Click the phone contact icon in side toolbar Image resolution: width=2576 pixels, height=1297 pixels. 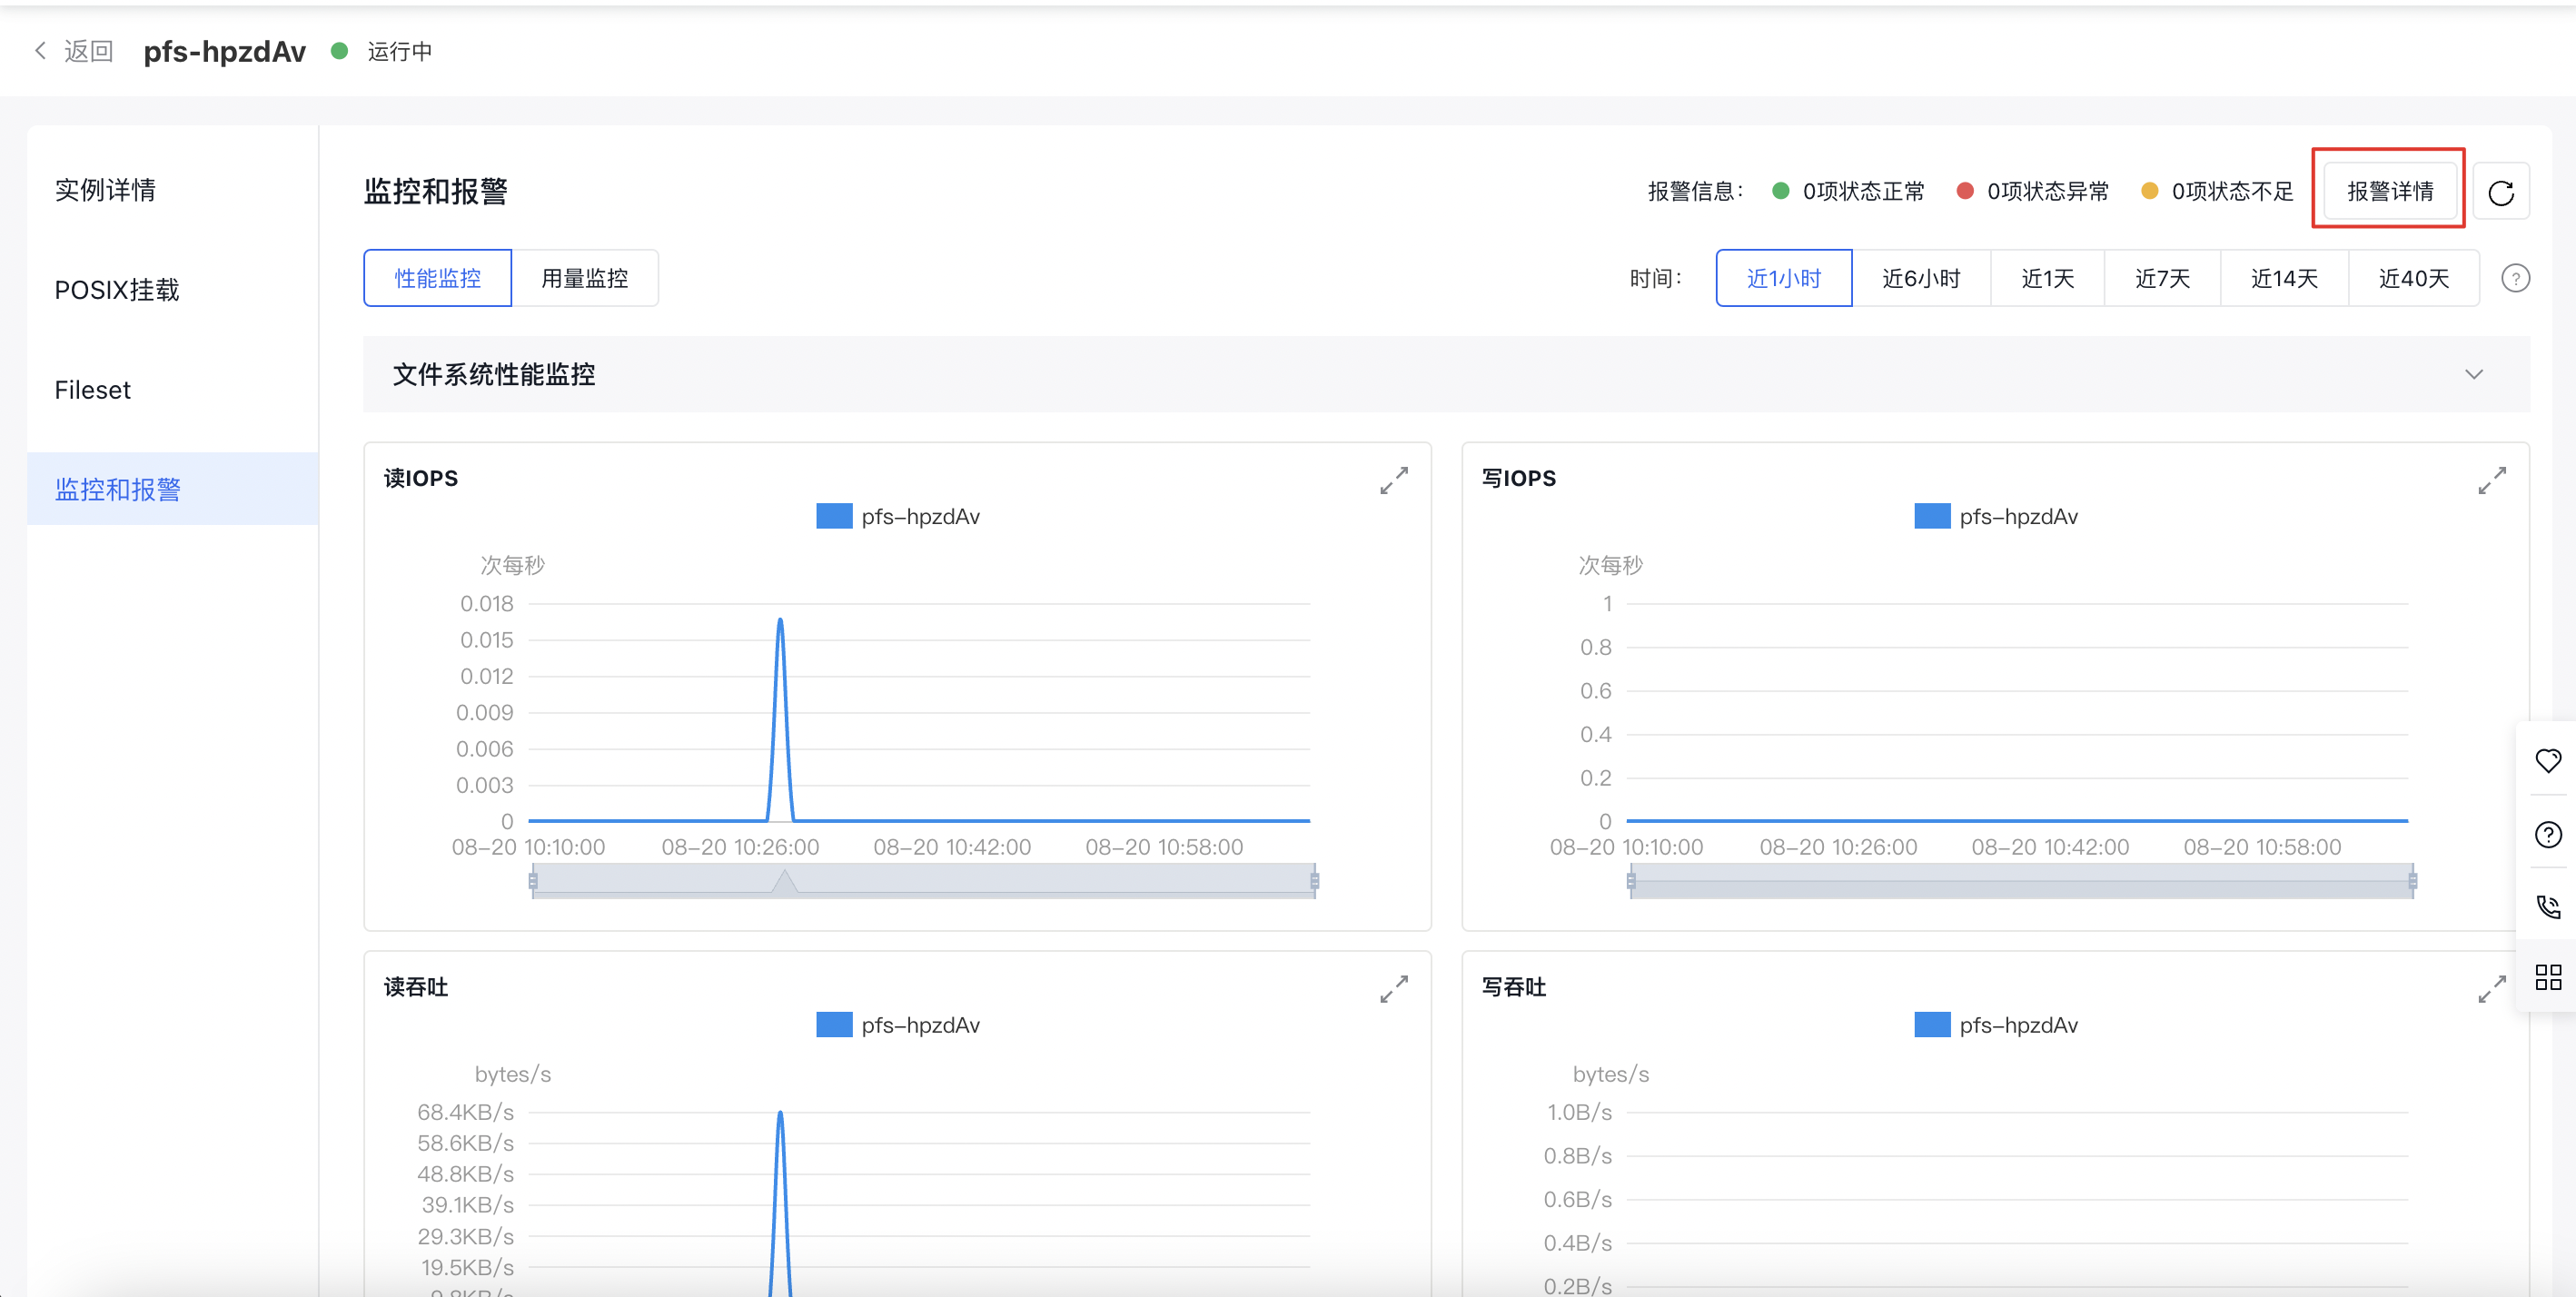pos(2548,907)
